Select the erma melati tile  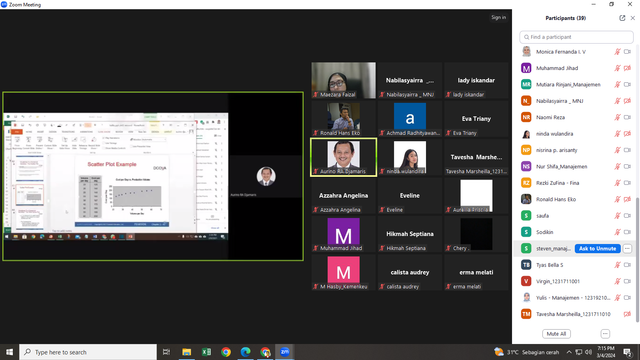[x=476, y=272]
